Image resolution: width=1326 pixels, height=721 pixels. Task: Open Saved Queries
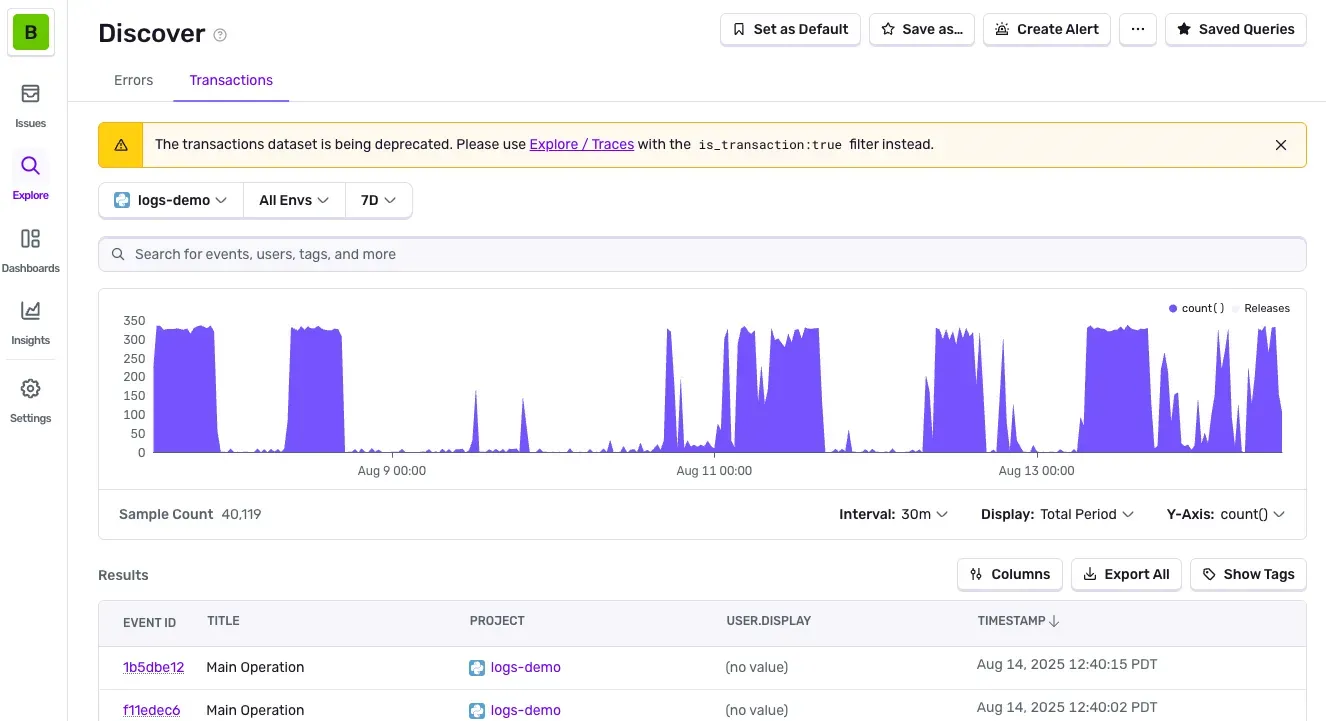pyautogui.click(x=1236, y=29)
